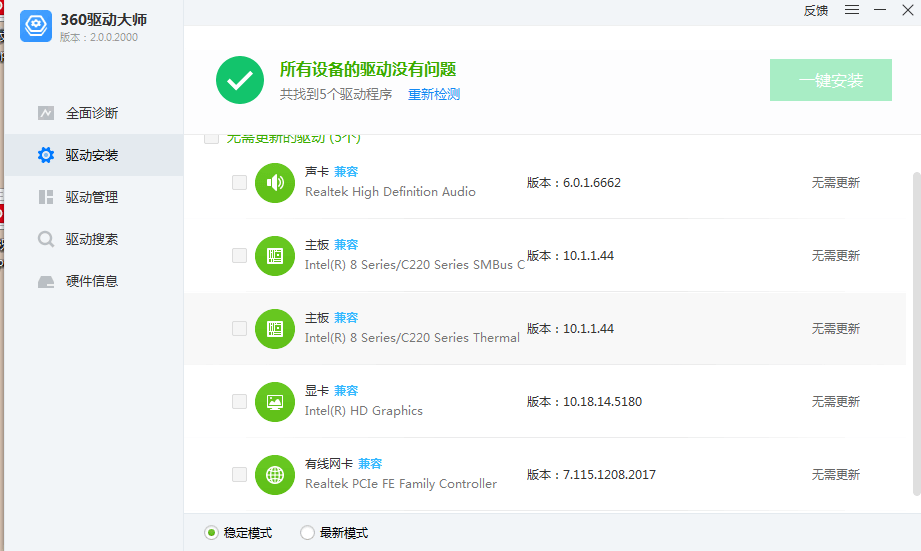Screen dimensions: 921x551
Task: Click 兼容 link next to 显卡
Action: [346, 391]
